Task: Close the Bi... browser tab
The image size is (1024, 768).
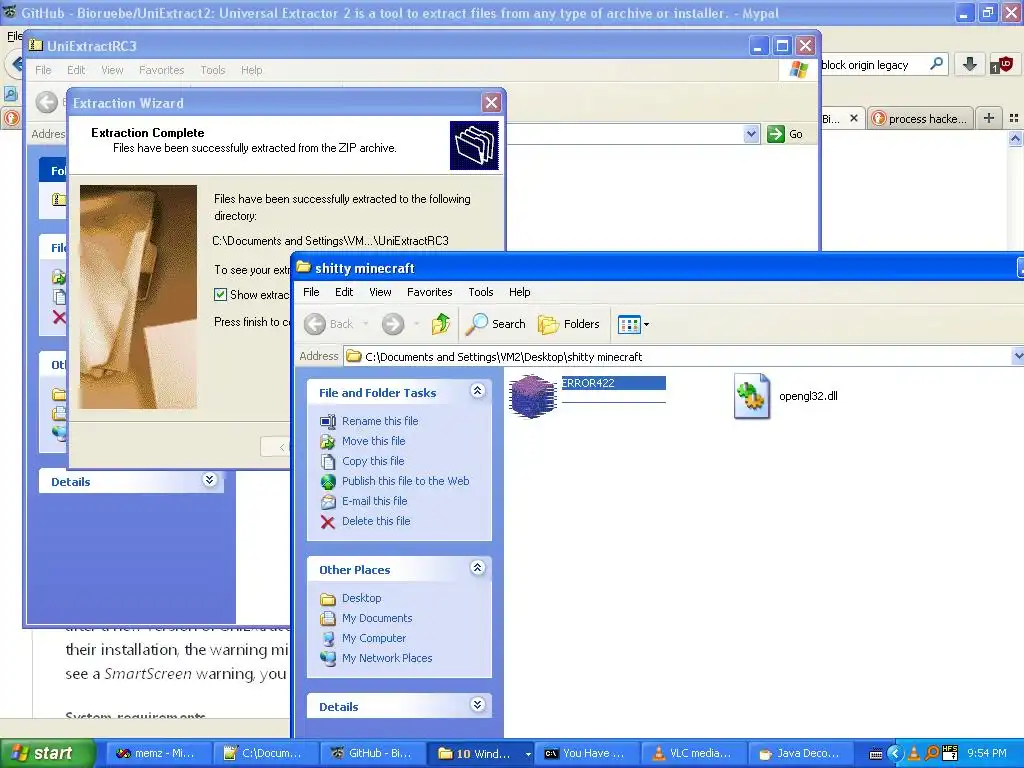Action: click(854, 118)
